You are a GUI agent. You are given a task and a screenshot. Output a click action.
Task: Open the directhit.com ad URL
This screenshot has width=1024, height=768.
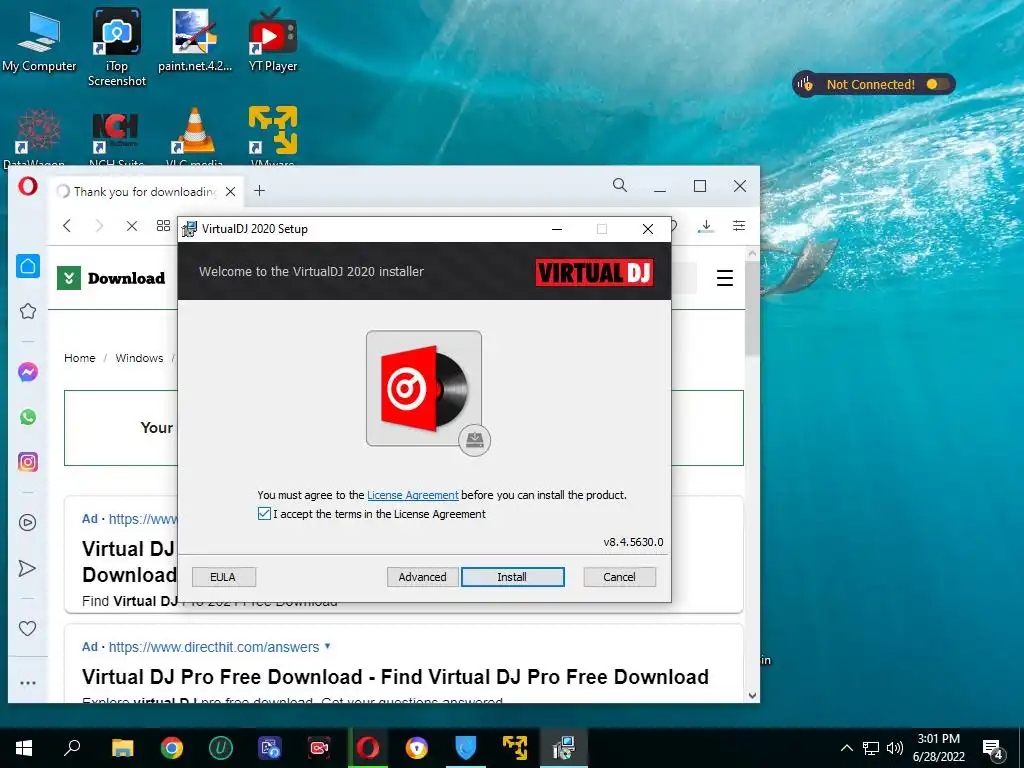(x=214, y=647)
